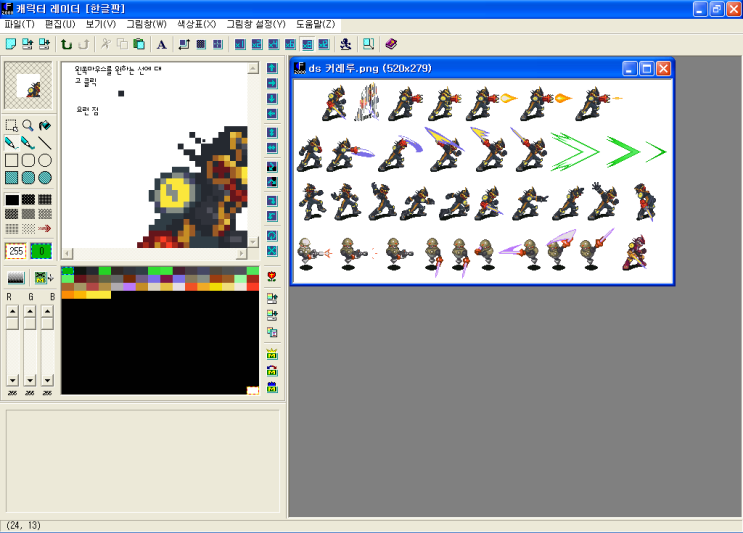
Task: Open the 파일(T) menu
Action: [x=19, y=24]
